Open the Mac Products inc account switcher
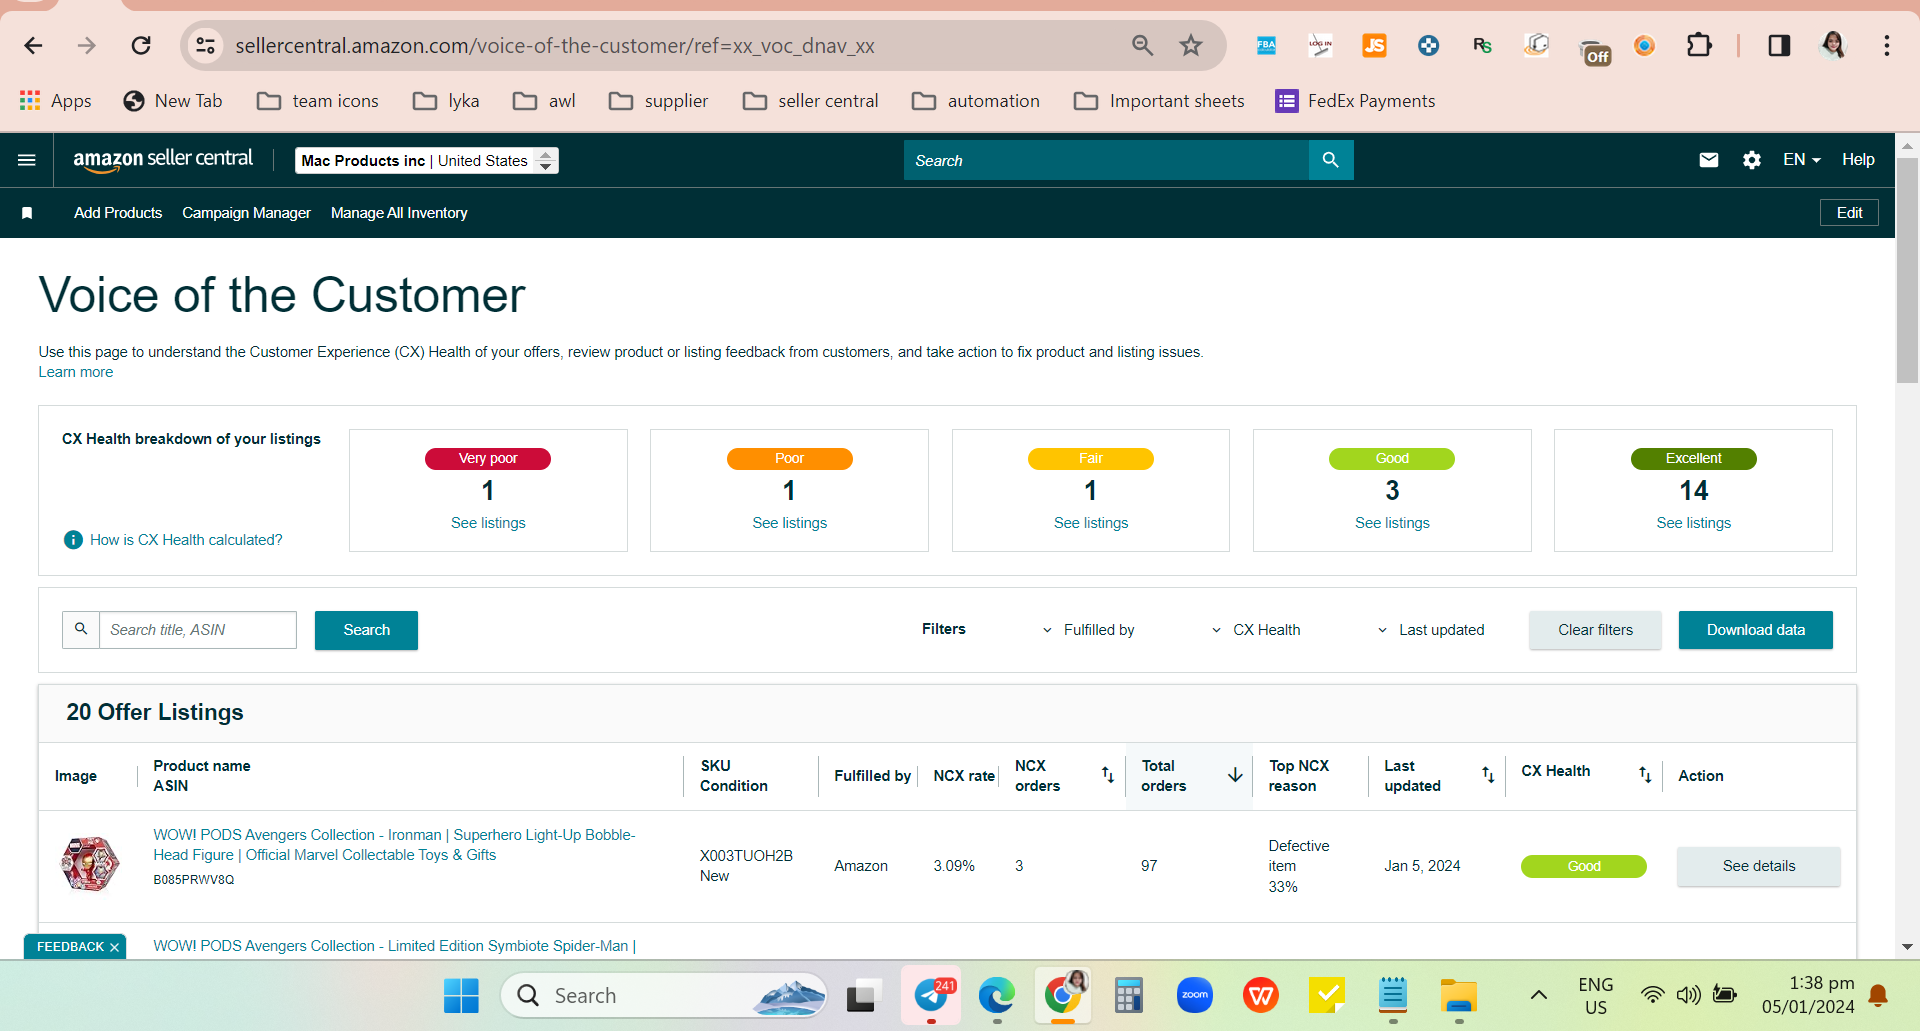The image size is (1920, 1031). pos(427,161)
